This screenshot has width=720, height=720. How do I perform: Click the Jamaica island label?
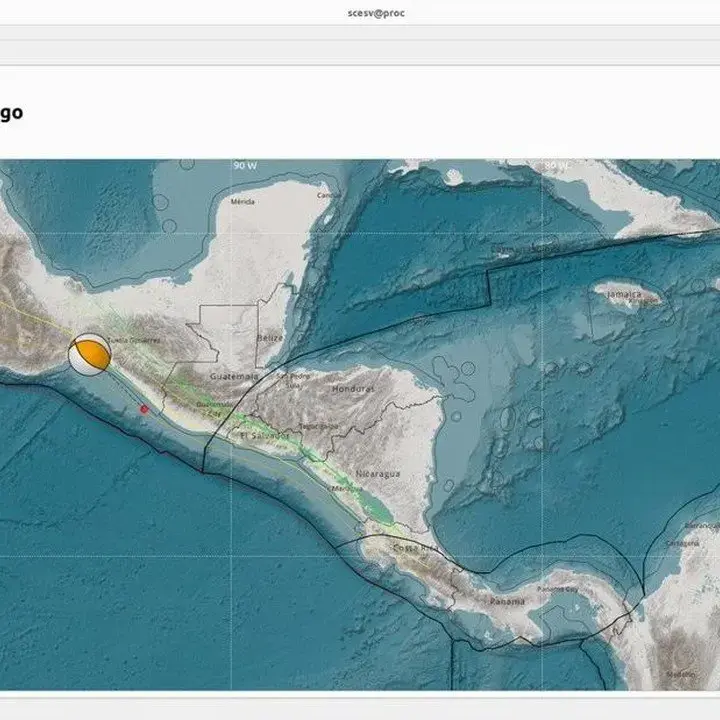pos(624,294)
